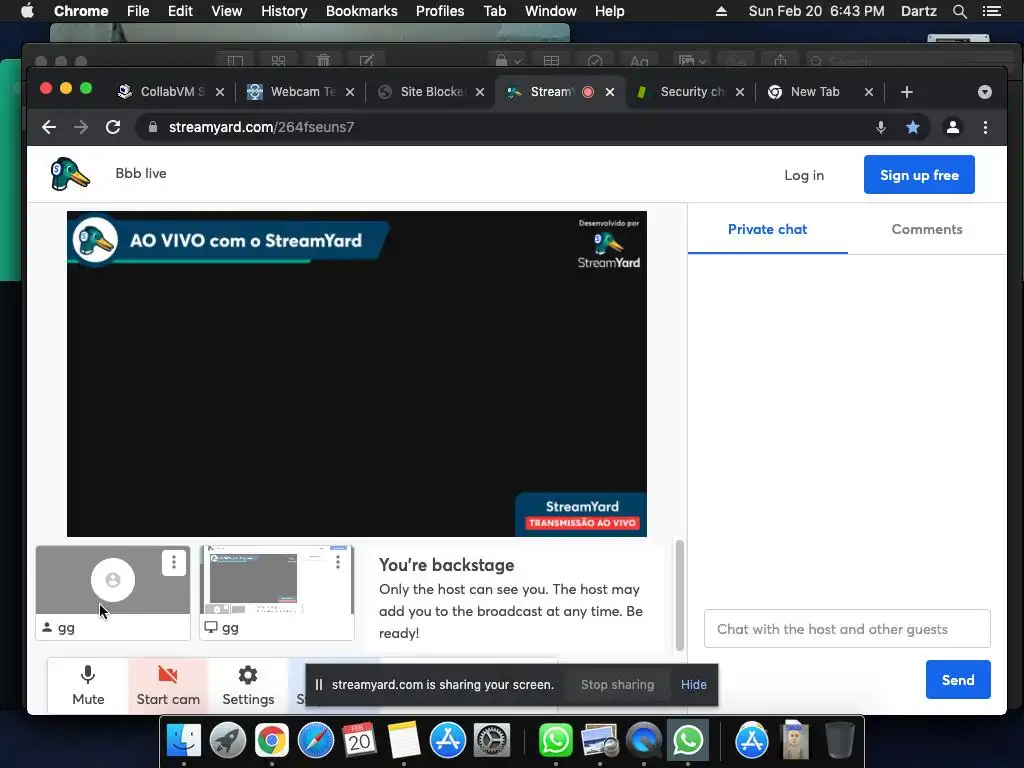Screen dimensions: 1024x768
Task: Open Spotlight search in menu bar
Action: [959, 11]
